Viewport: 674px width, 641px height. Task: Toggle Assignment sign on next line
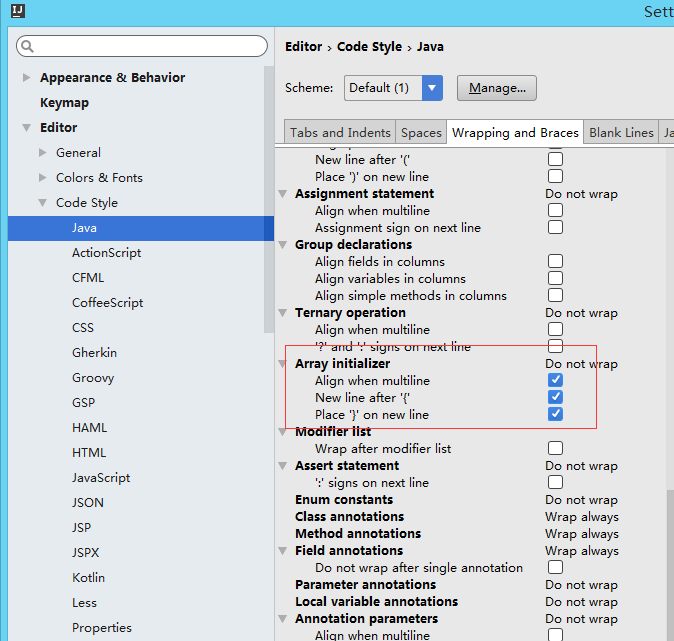coord(555,227)
